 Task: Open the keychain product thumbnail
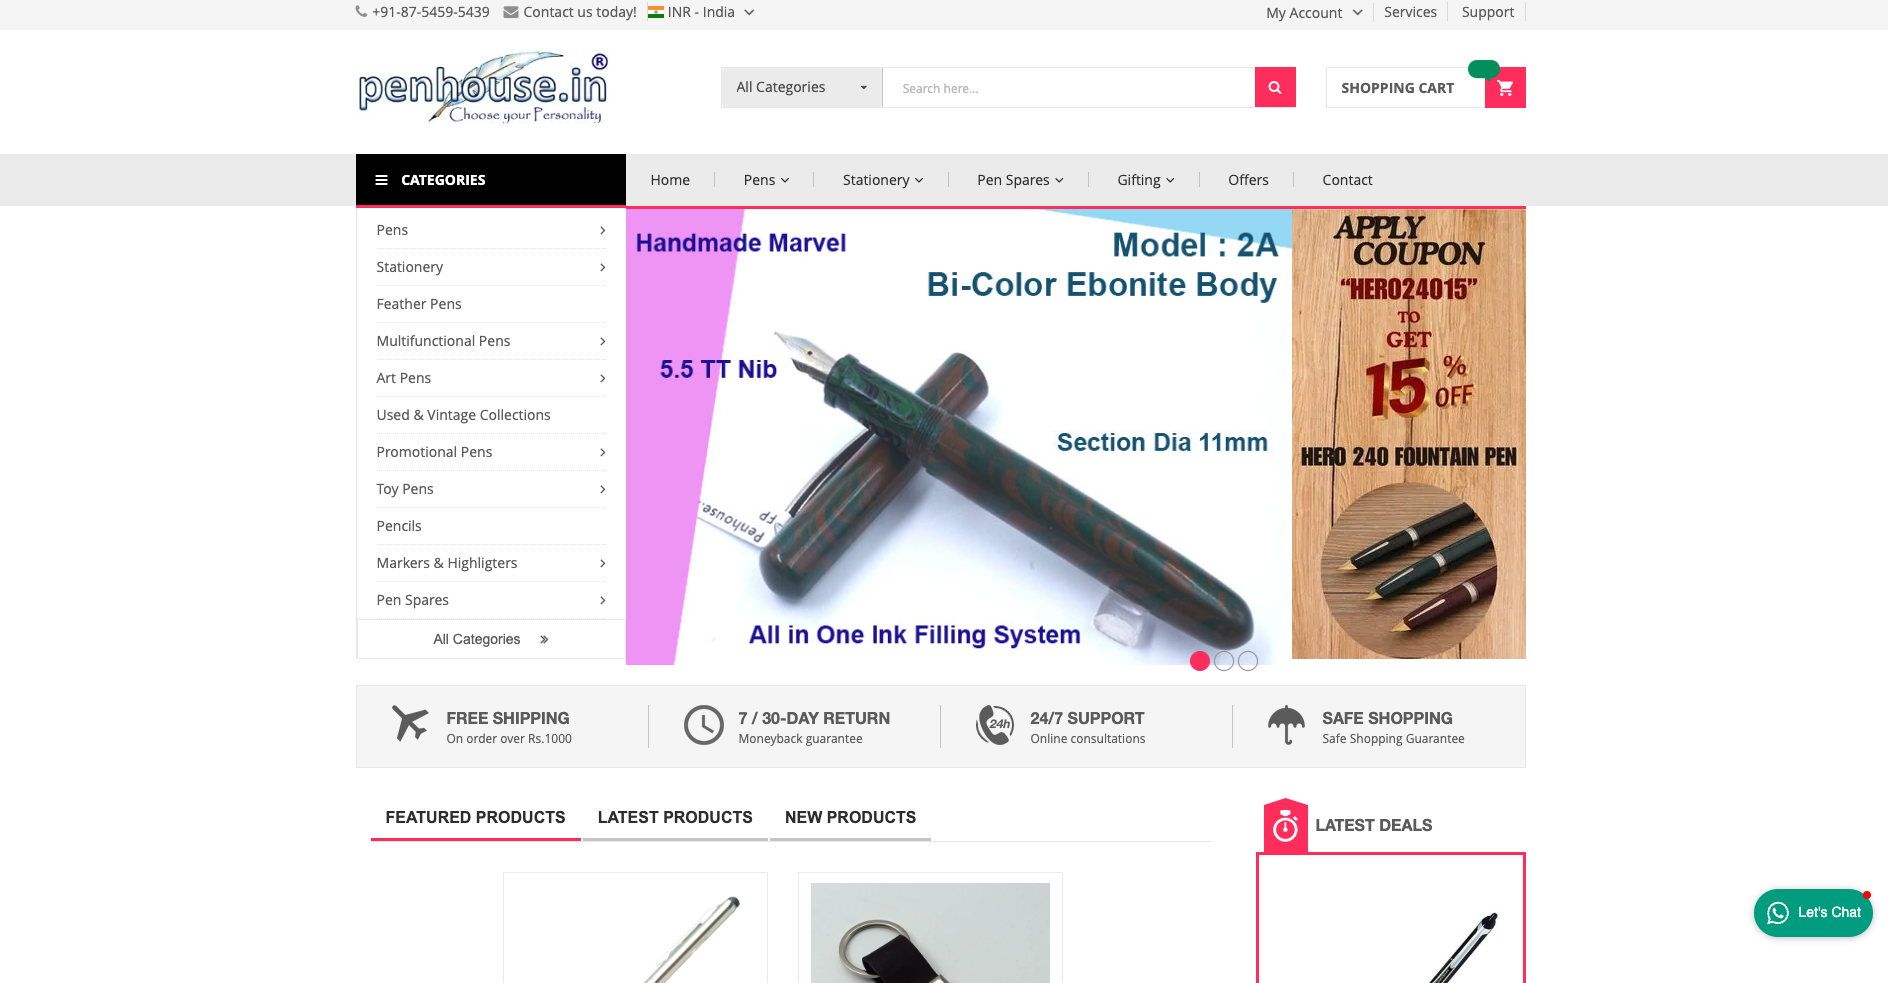(x=930, y=933)
